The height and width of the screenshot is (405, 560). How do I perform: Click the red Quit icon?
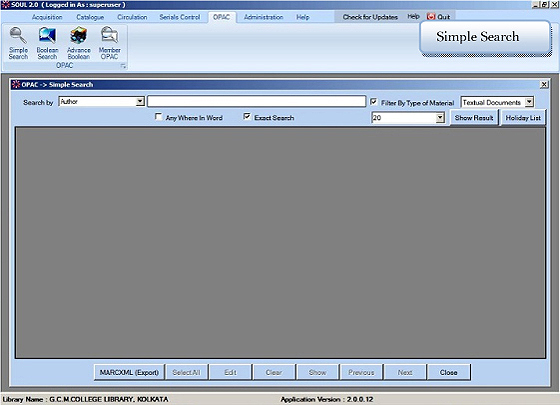point(431,16)
